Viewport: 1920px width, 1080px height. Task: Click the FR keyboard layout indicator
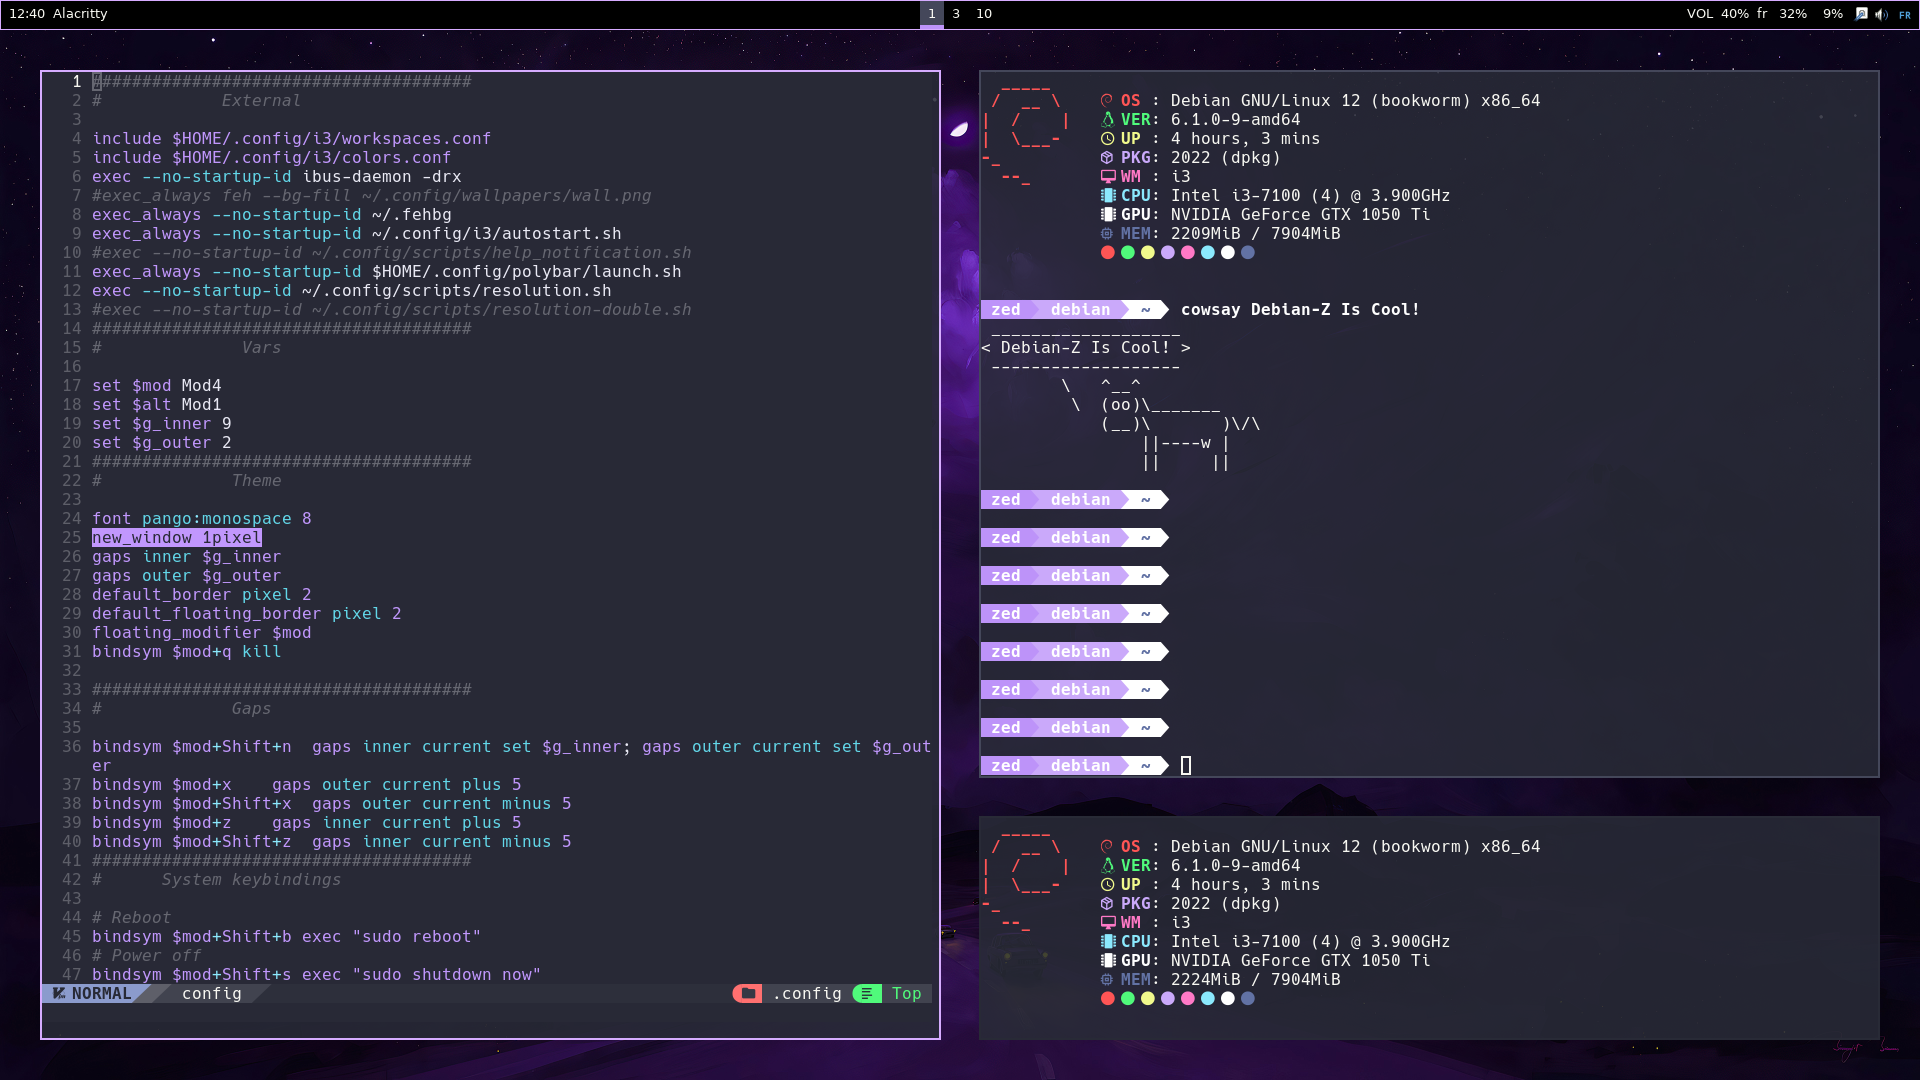click(1905, 14)
